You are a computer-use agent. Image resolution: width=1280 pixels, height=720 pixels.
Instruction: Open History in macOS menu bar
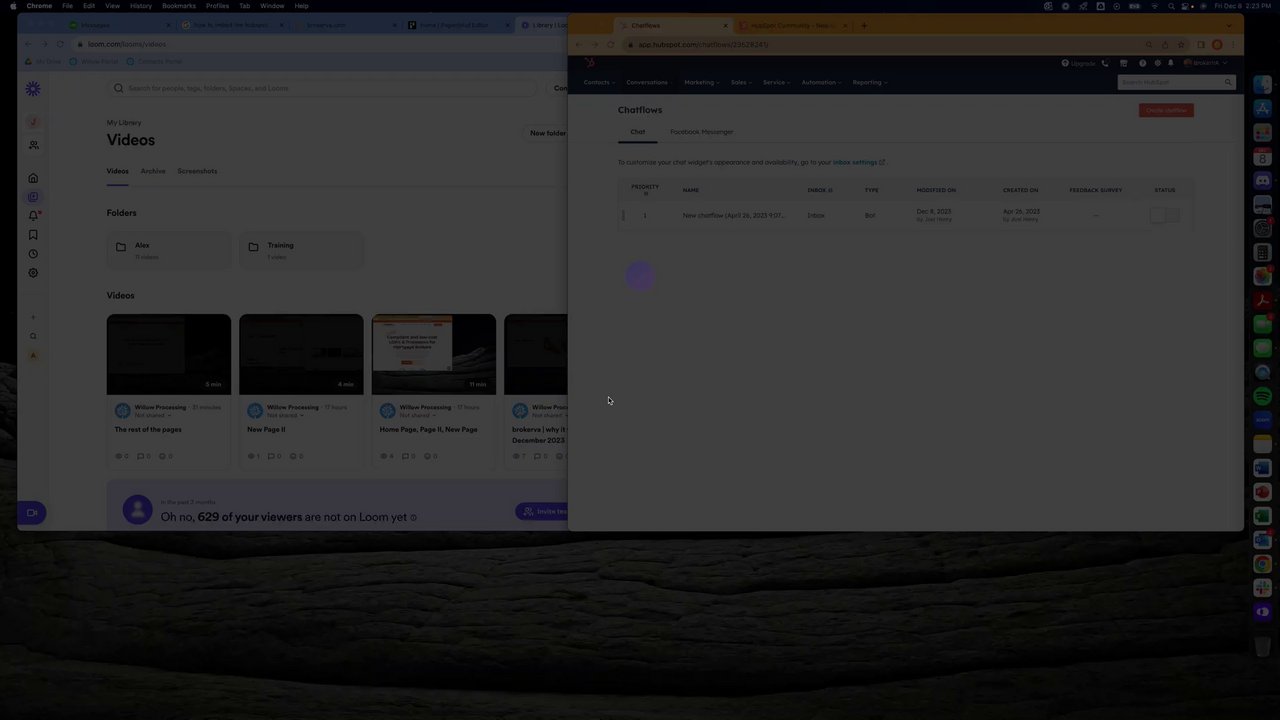(141, 6)
